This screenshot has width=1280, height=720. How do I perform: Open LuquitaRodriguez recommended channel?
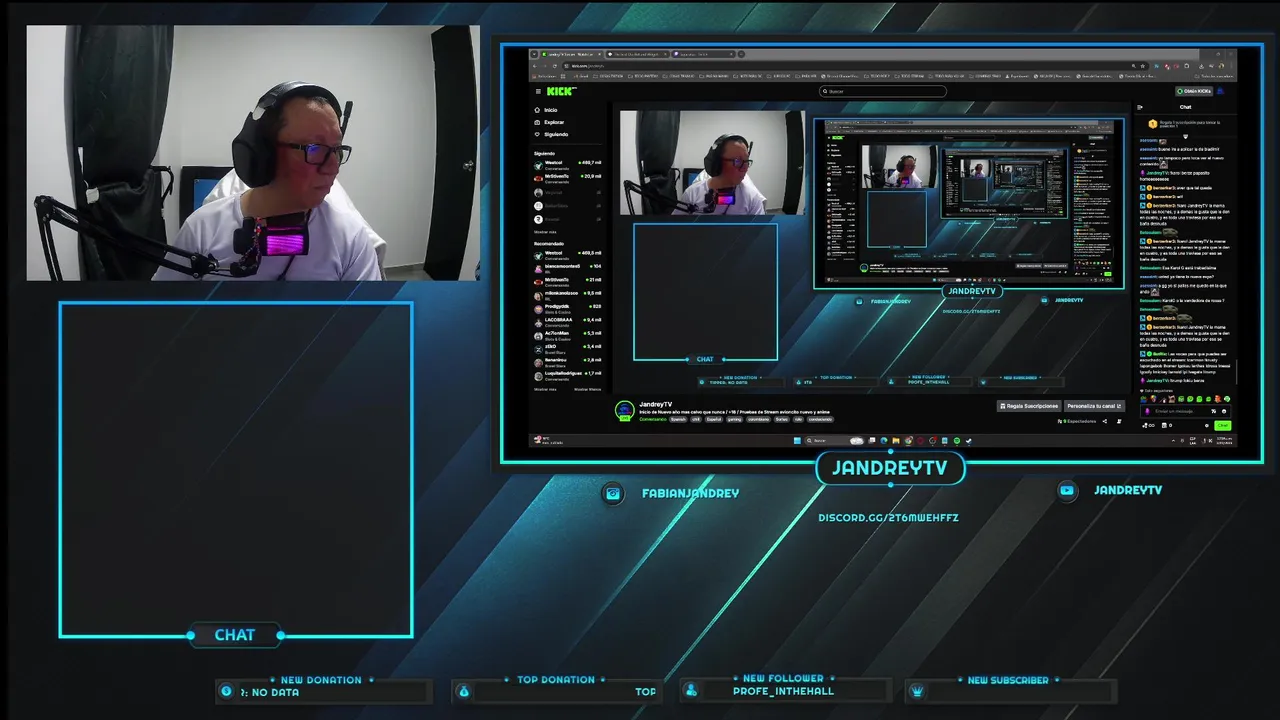pyautogui.click(x=568, y=376)
